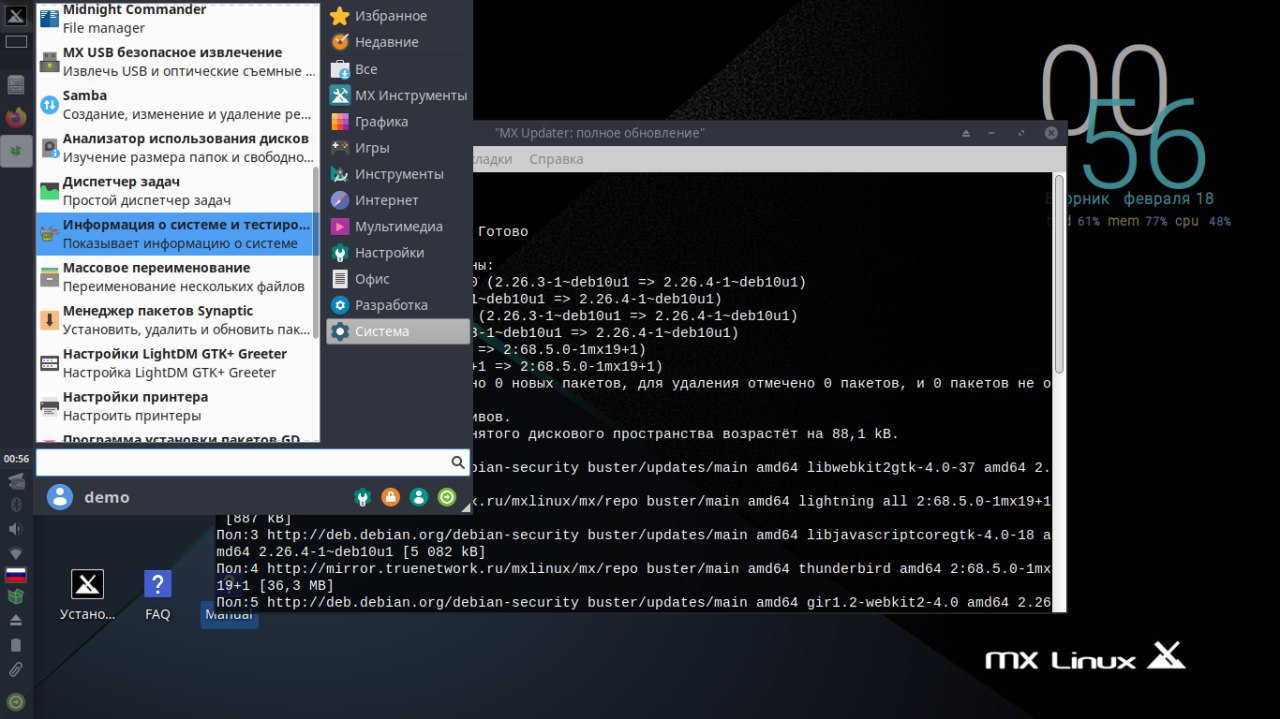Select the Избранное category
1280x719 pixels.
coord(398,16)
